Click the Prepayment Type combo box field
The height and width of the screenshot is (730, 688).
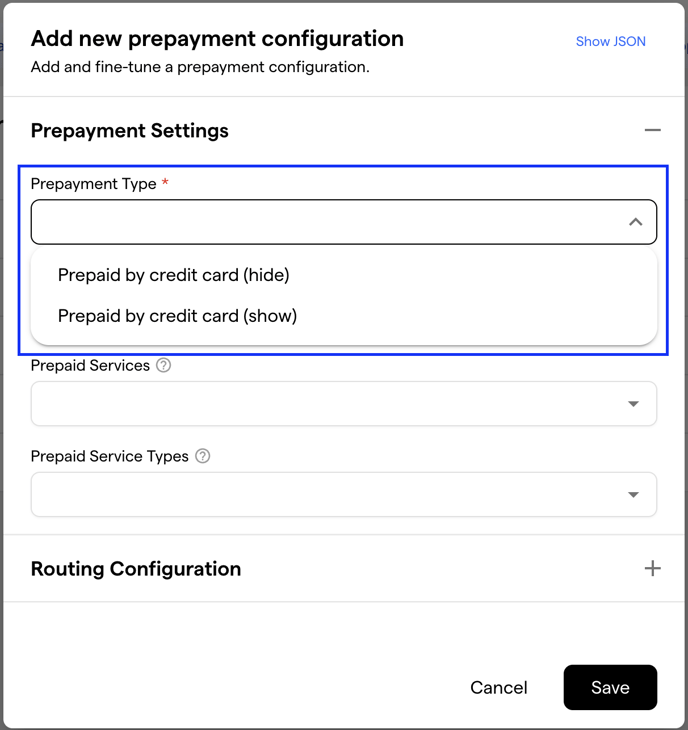click(344, 222)
